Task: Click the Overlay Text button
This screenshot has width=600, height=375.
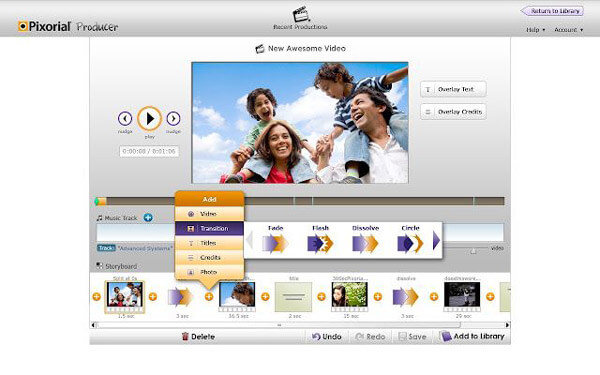Action: click(x=453, y=89)
